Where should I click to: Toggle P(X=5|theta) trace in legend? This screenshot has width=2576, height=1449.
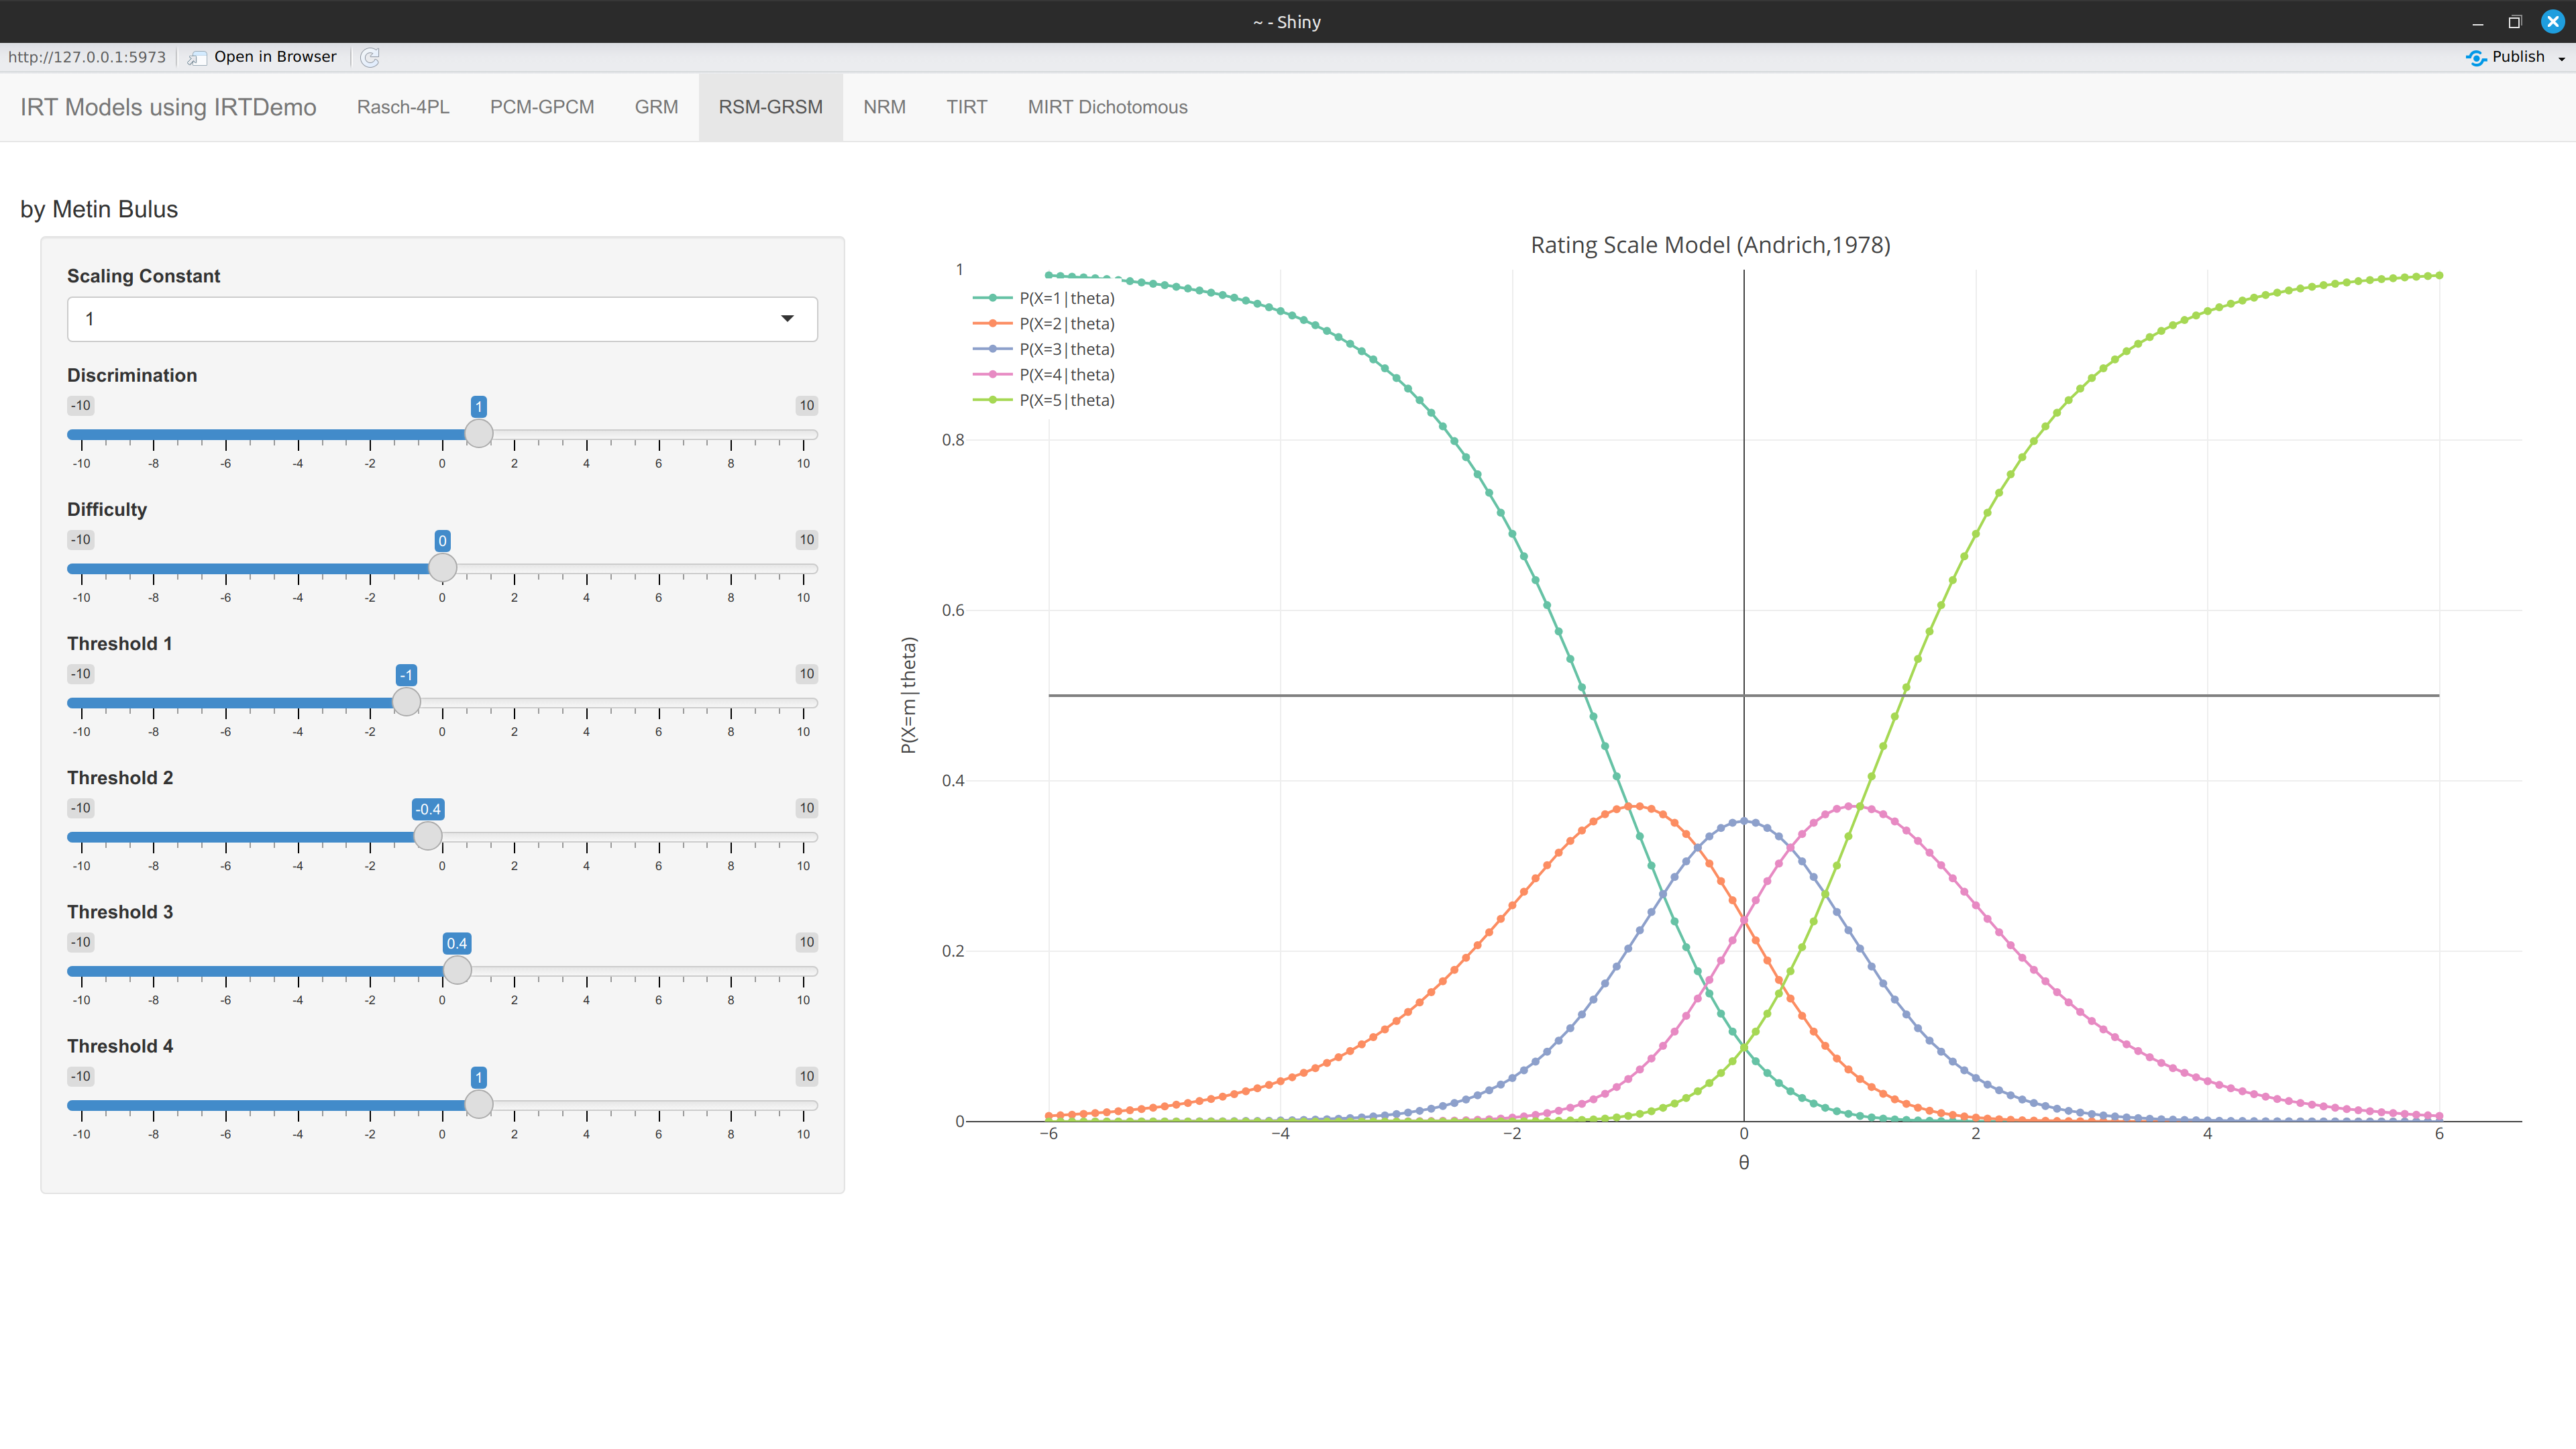[x=1044, y=400]
